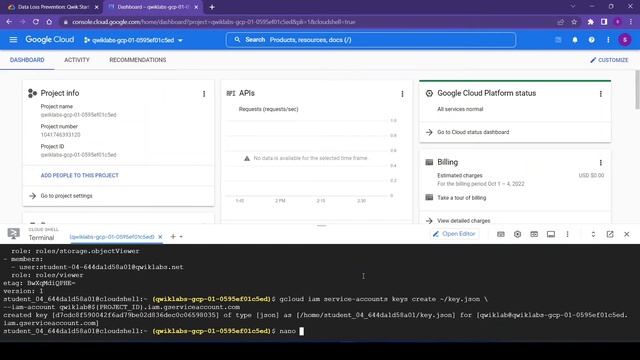This screenshot has width=640, height=360.
Task: Go to project settings
Action: (67, 196)
